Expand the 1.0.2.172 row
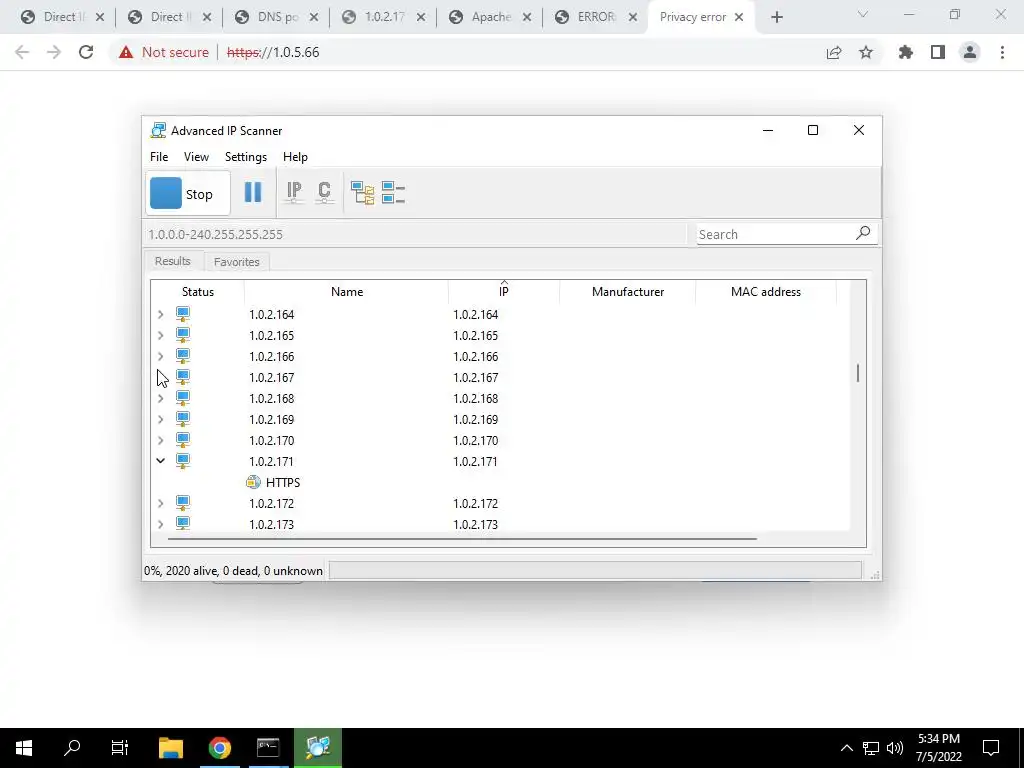Viewport: 1024px width, 768px height. click(x=161, y=504)
